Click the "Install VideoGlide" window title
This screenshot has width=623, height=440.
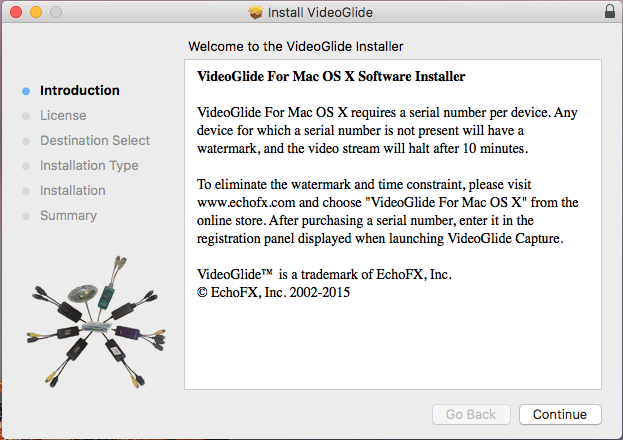(x=318, y=12)
